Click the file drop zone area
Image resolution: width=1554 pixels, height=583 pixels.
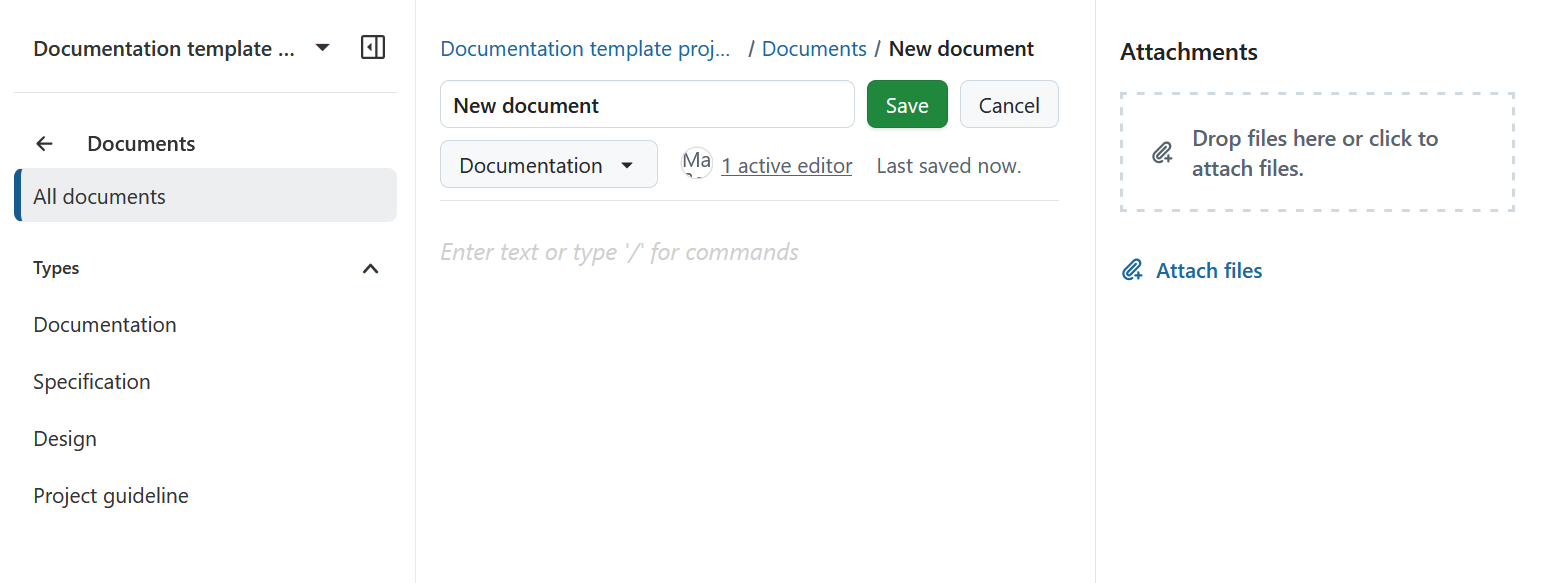point(1317,152)
